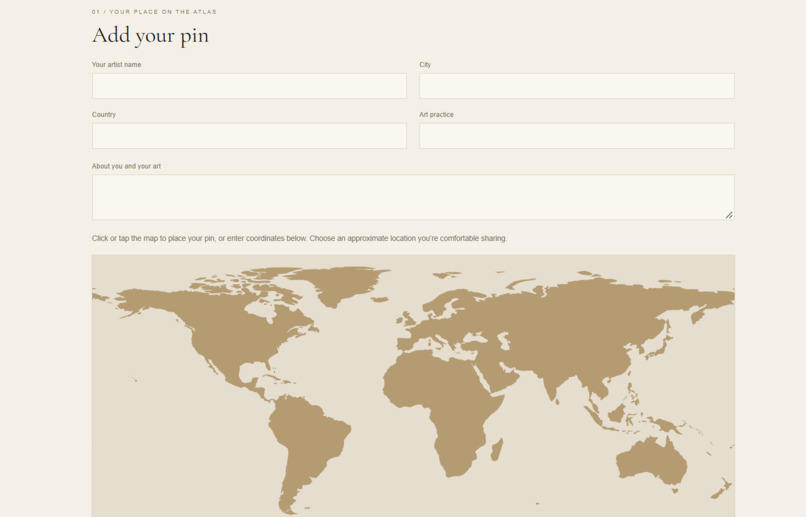Click the map instructions text 'Click or tap the map'
806x517 pixels.
click(x=299, y=238)
